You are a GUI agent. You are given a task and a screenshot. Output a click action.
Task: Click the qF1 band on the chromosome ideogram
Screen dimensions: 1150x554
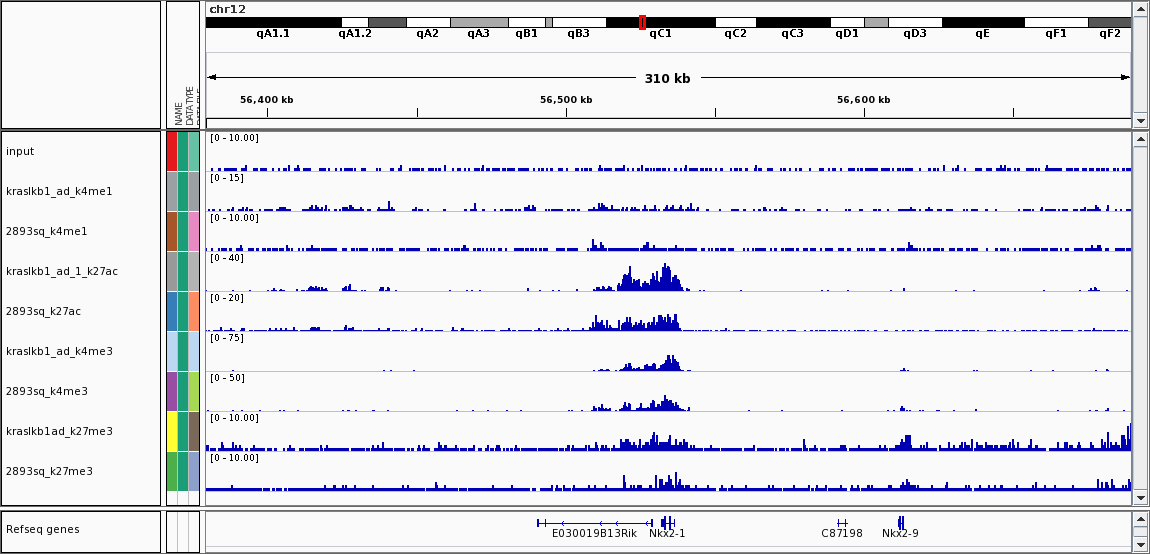pyautogui.click(x=1056, y=22)
